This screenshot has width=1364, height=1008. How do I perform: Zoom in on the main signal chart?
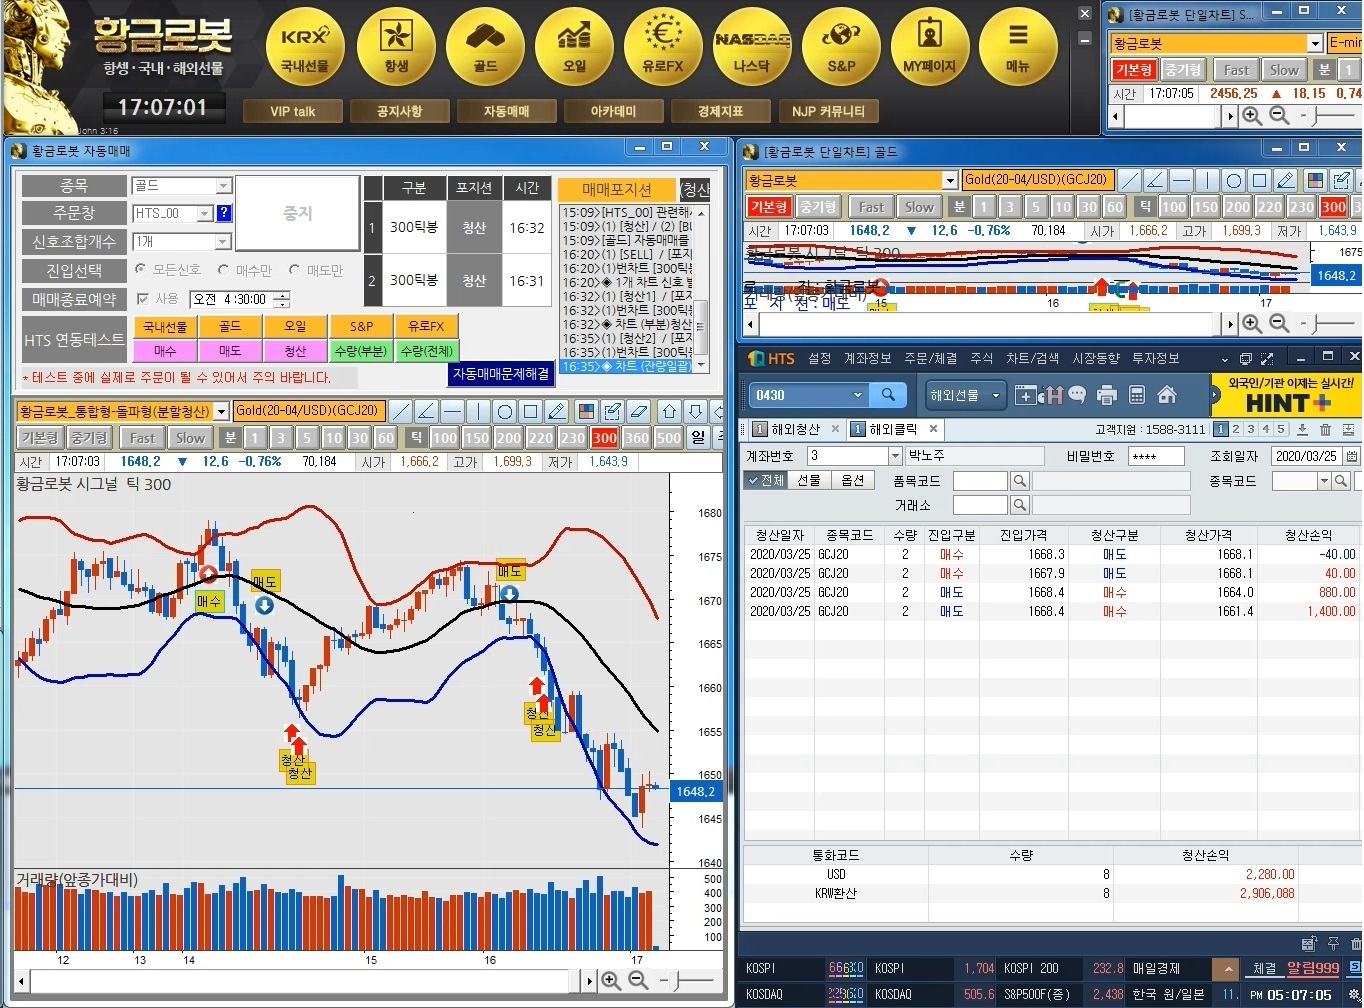[x=611, y=981]
